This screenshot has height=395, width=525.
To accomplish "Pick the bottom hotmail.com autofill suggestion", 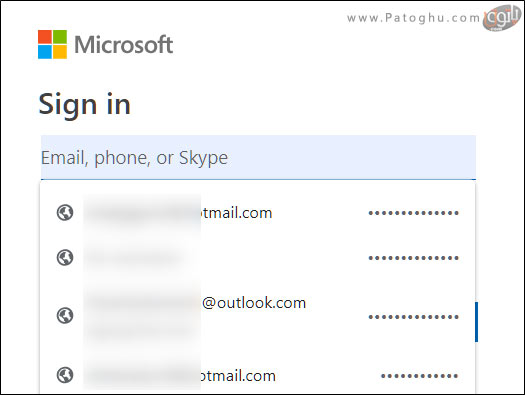I will (x=257, y=375).
